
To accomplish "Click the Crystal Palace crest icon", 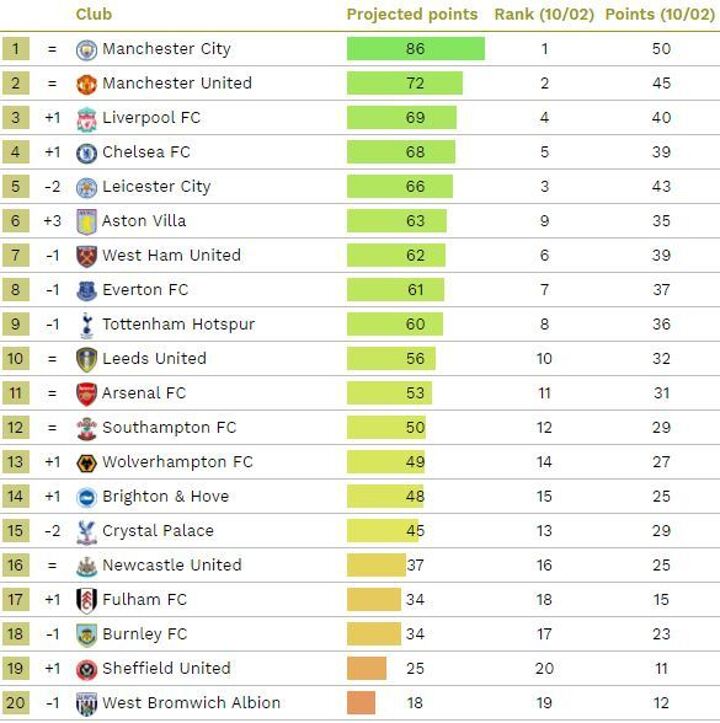I will [87, 531].
